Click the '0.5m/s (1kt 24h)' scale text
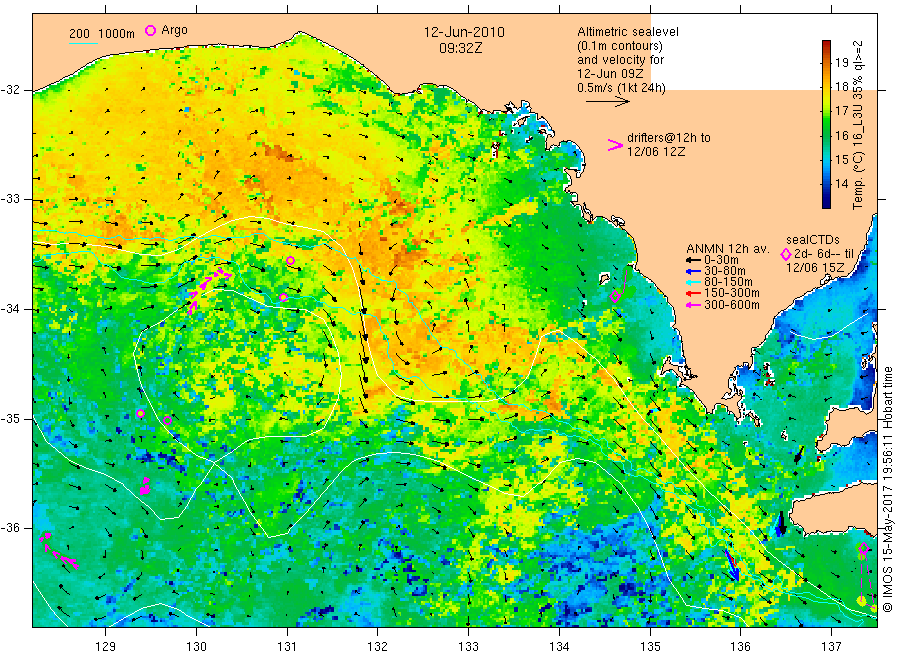 [x=622, y=88]
